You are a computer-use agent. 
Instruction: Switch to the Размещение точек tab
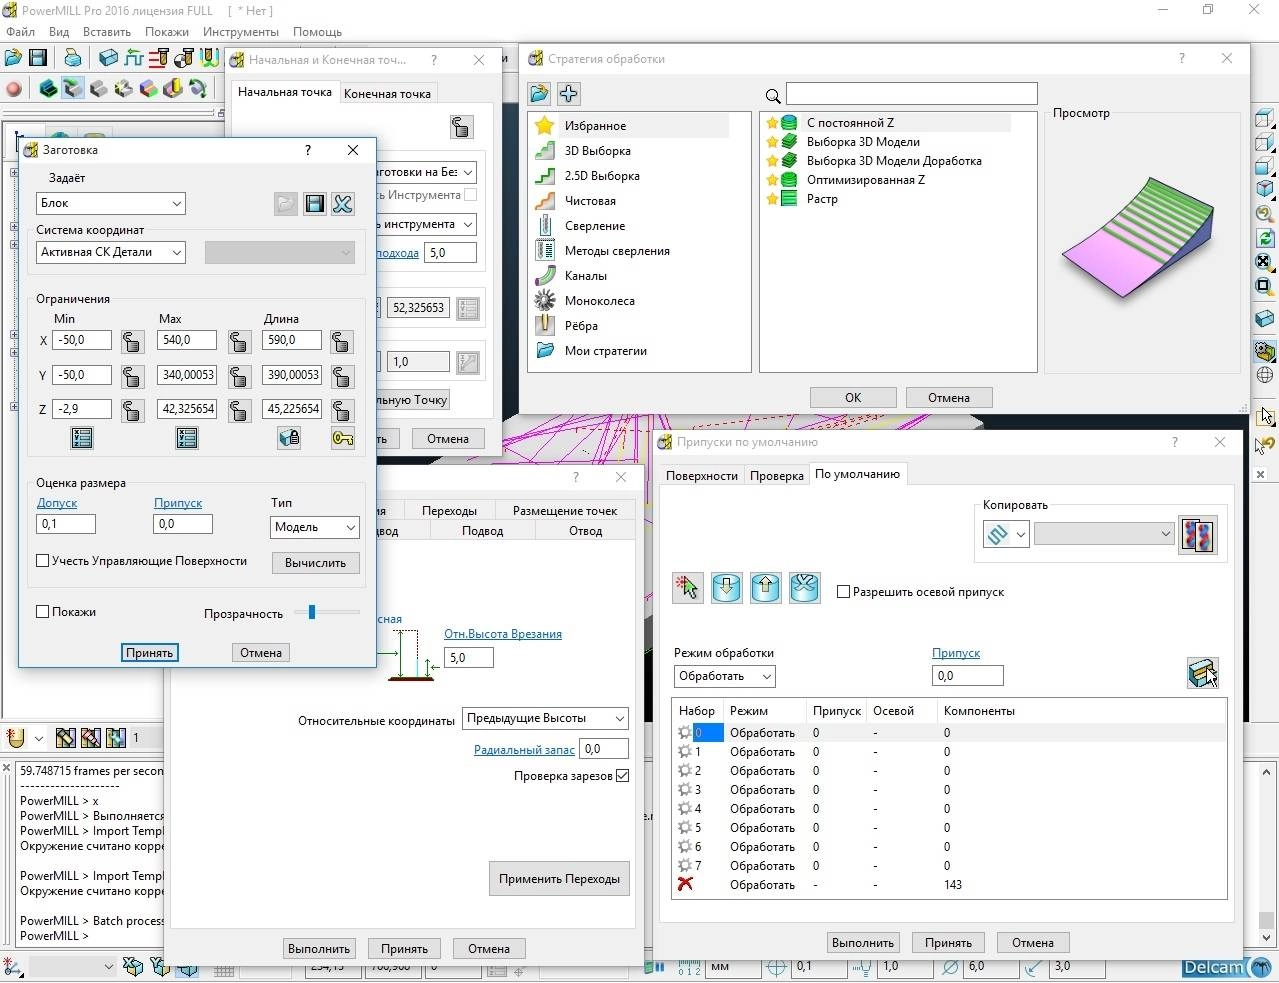pos(565,511)
